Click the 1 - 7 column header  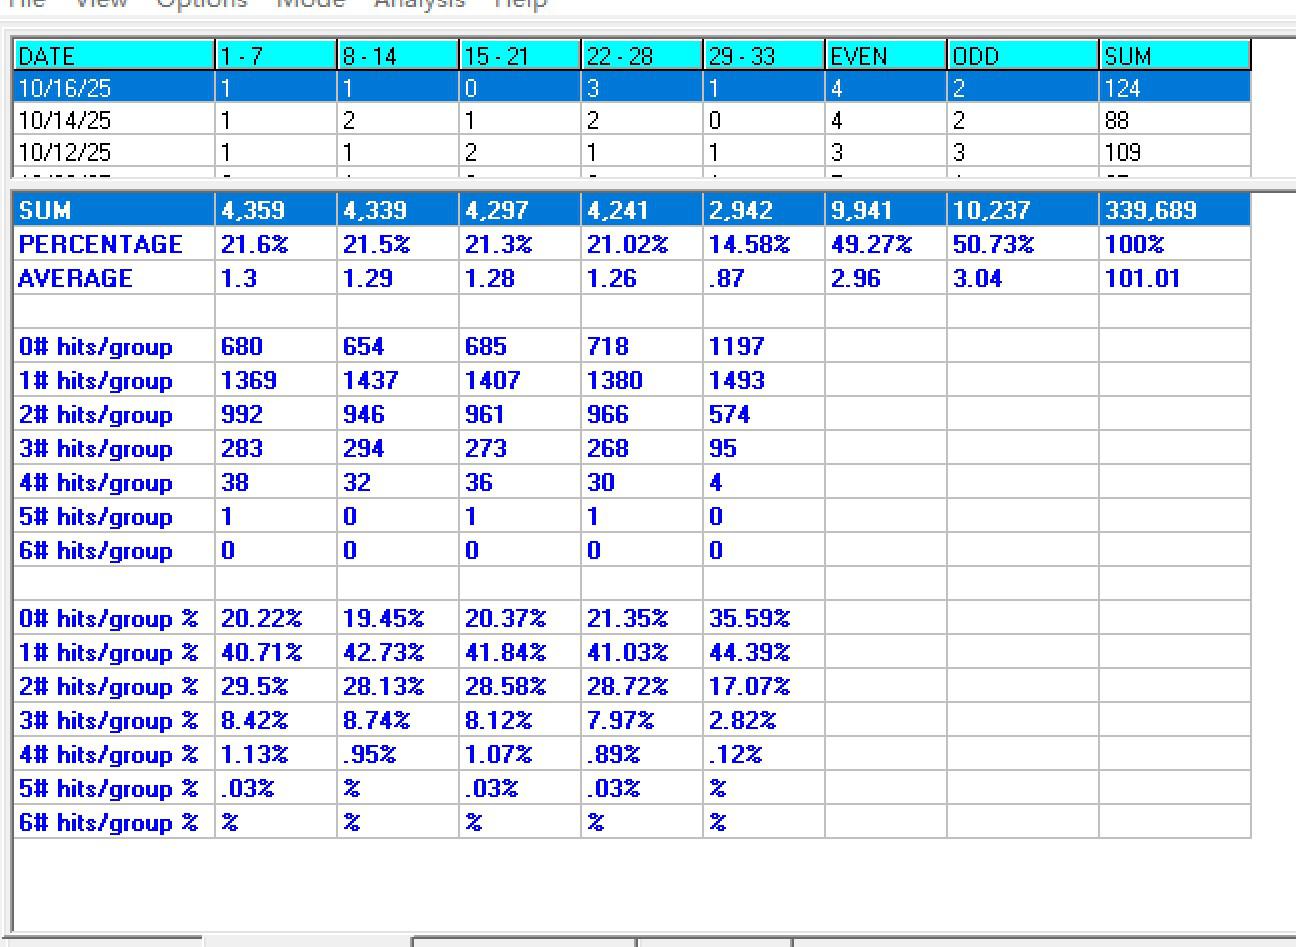coord(275,56)
